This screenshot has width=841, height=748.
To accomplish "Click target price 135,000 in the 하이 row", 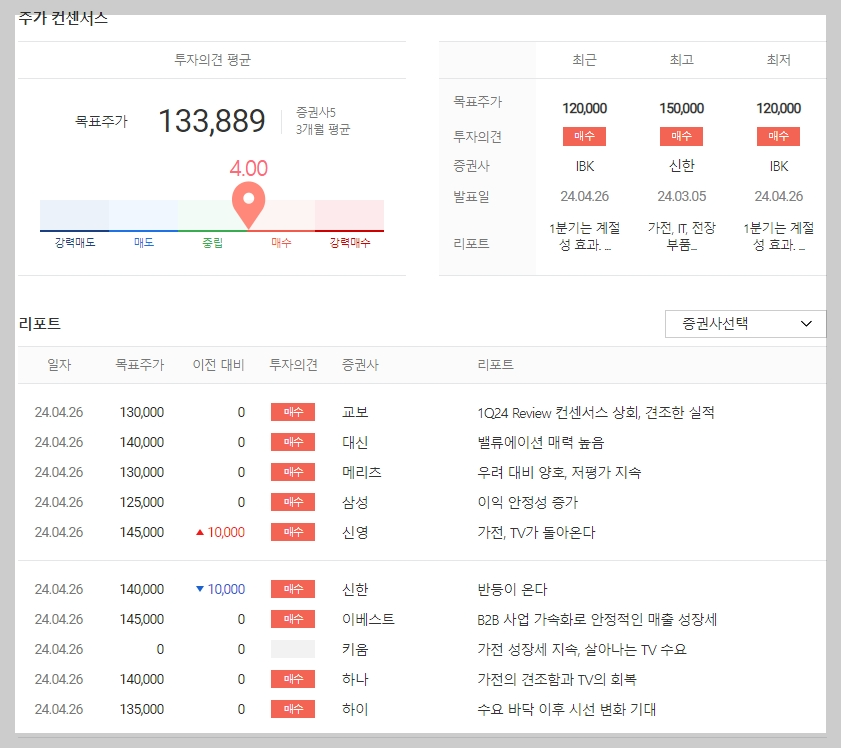I will 142,709.
